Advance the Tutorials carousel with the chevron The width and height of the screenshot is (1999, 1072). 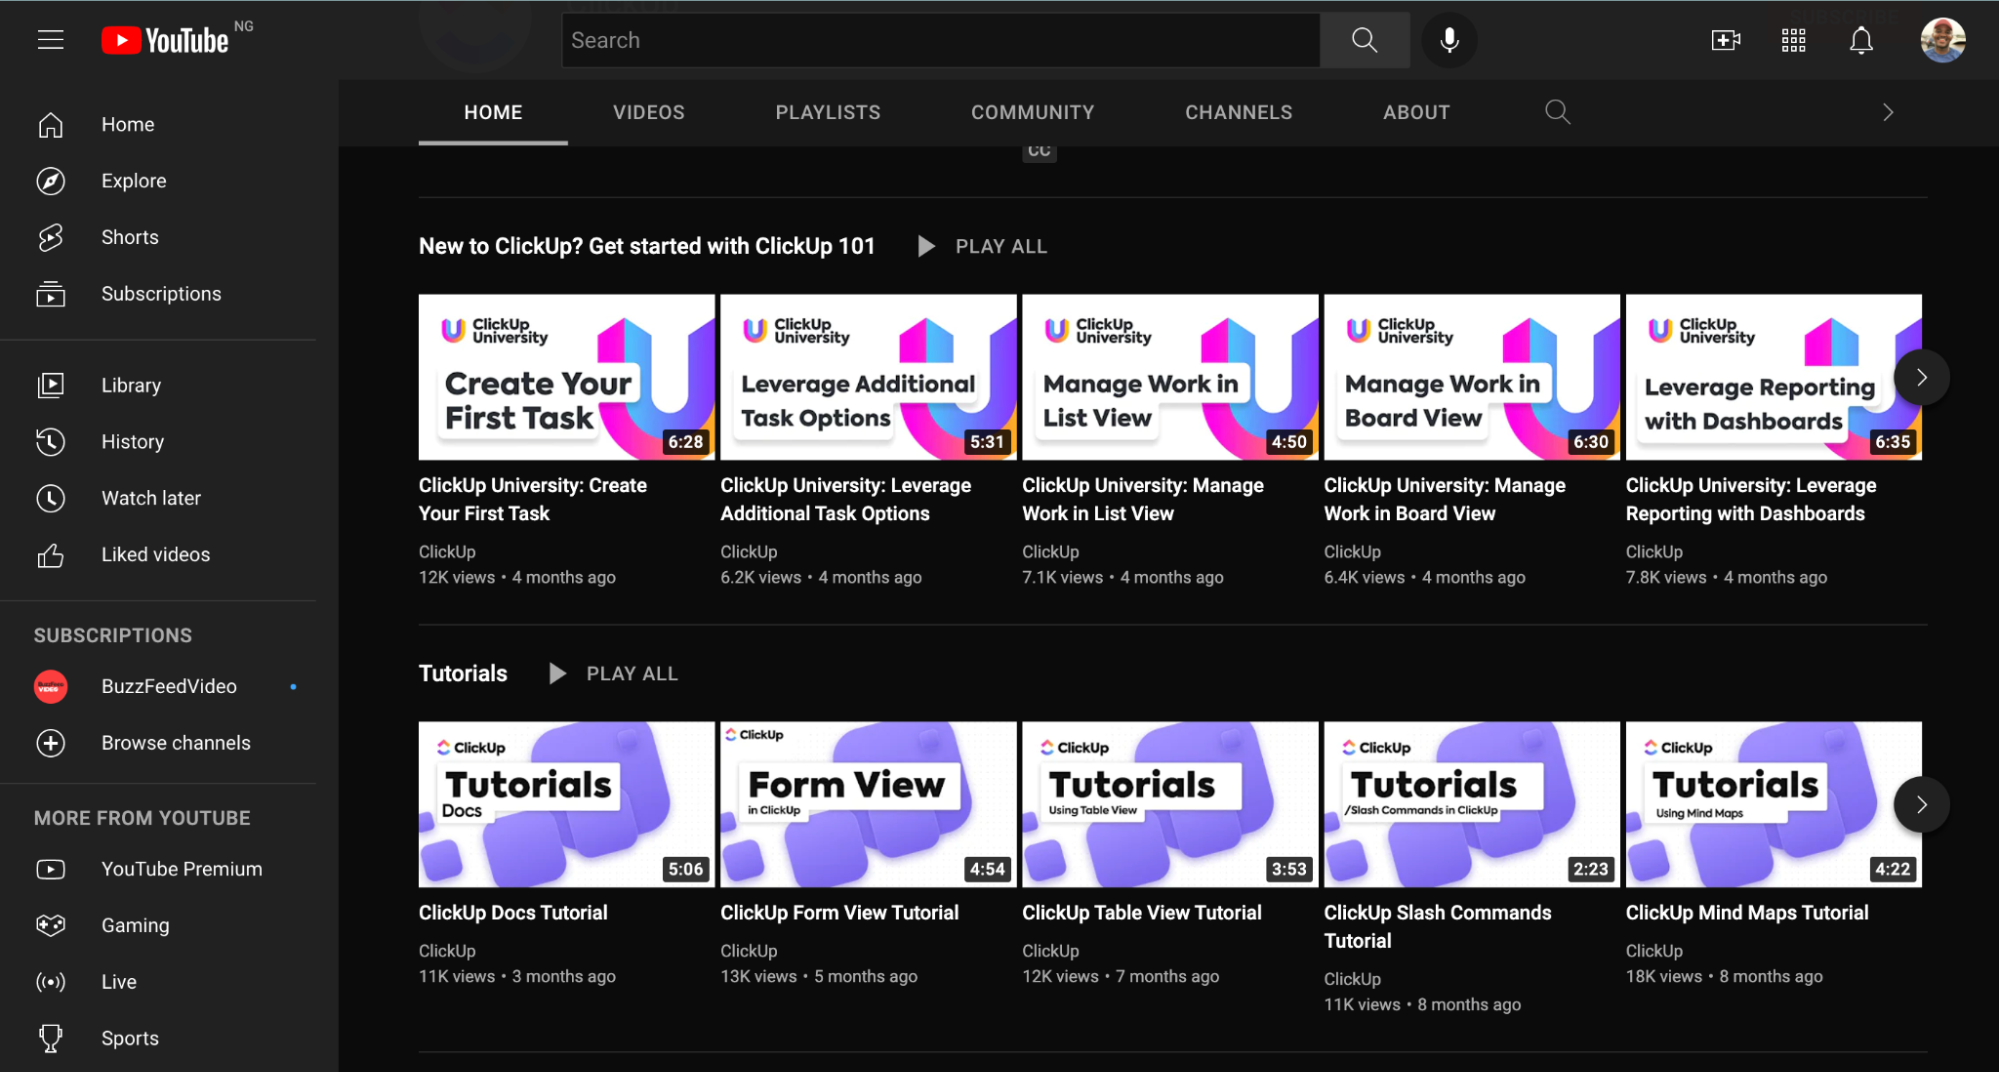point(1920,804)
